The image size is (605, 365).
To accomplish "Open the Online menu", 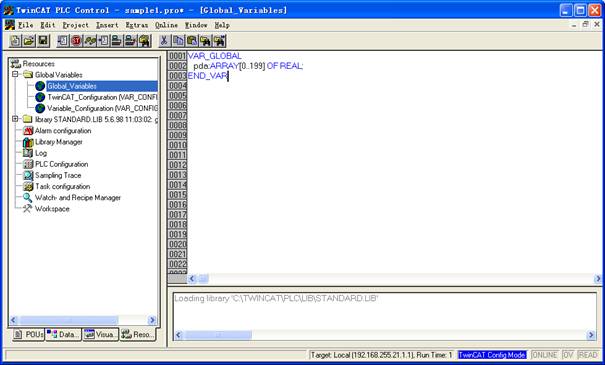I will point(166,25).
